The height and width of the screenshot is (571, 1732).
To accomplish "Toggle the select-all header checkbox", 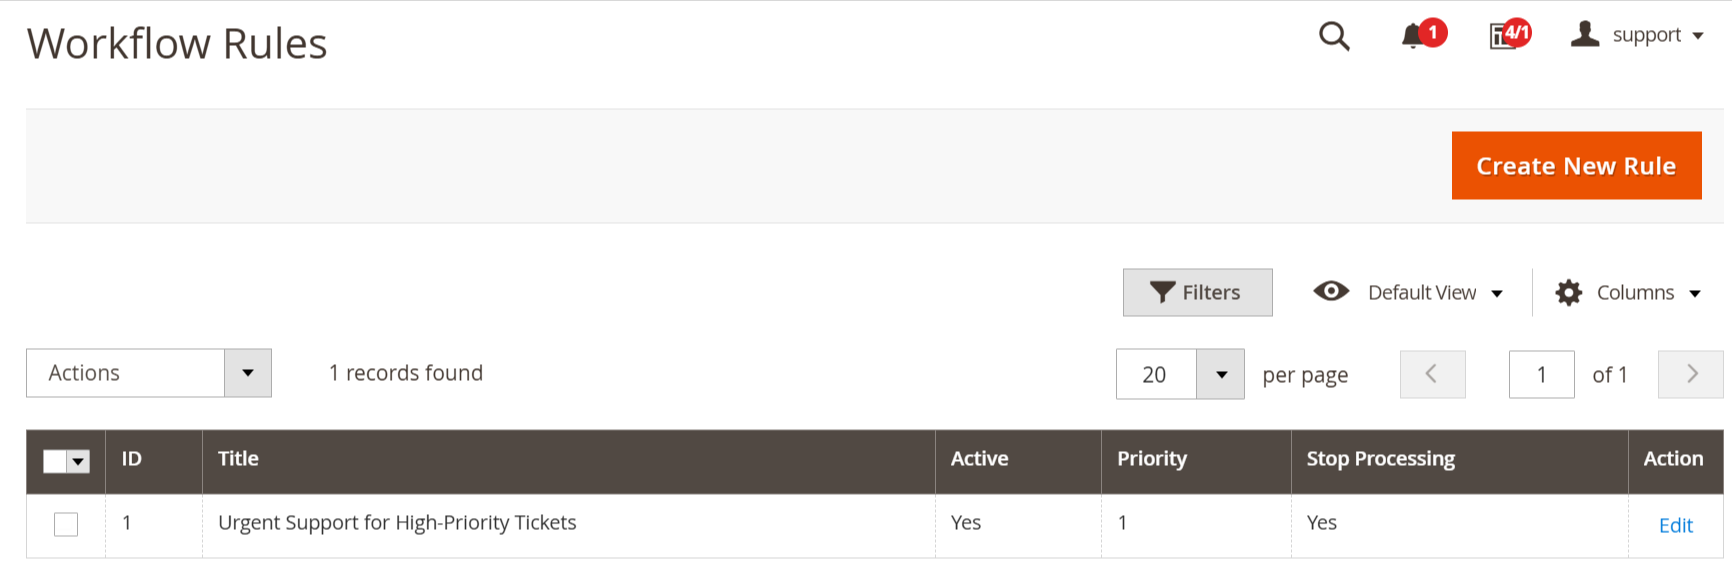I will 55,461.
